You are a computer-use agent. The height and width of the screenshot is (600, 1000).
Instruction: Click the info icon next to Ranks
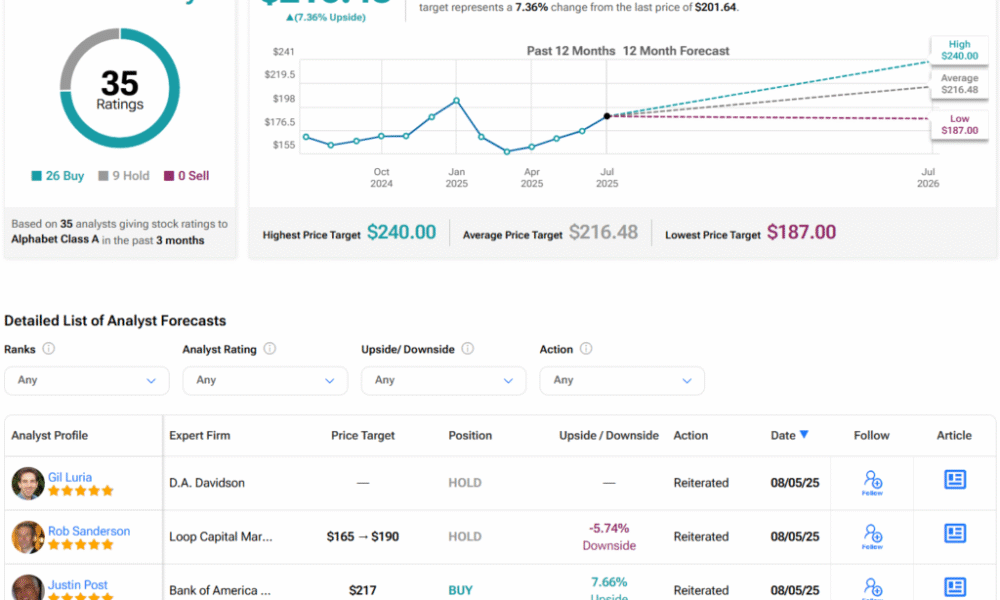[x=48, y=349]
